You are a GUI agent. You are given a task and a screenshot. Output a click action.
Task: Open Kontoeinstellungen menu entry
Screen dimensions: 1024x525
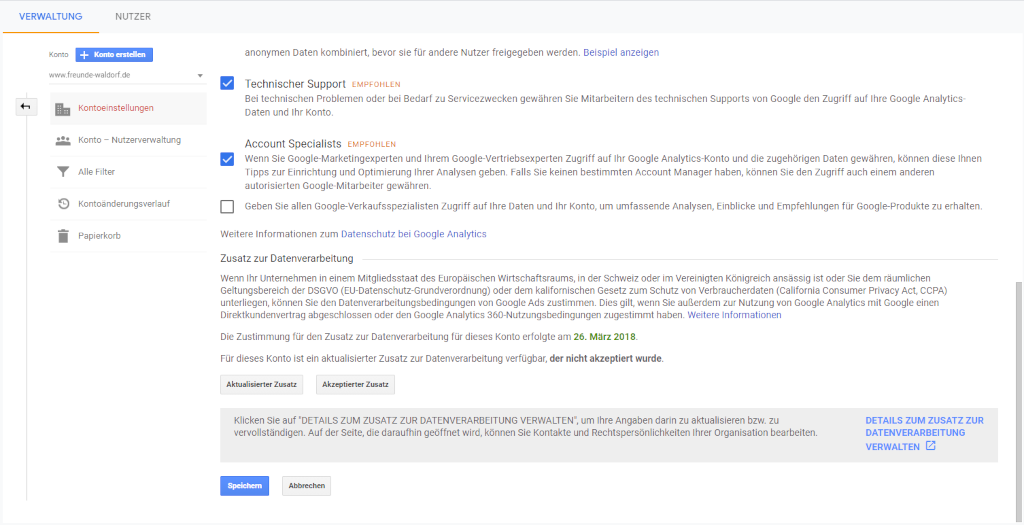point(129,108)
